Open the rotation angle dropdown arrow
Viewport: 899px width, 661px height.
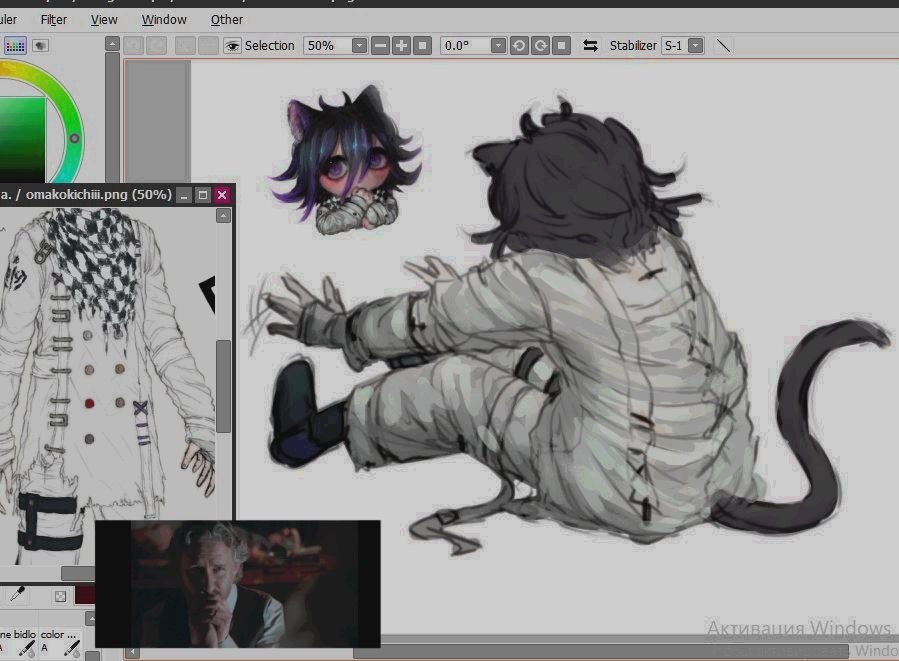498,46
